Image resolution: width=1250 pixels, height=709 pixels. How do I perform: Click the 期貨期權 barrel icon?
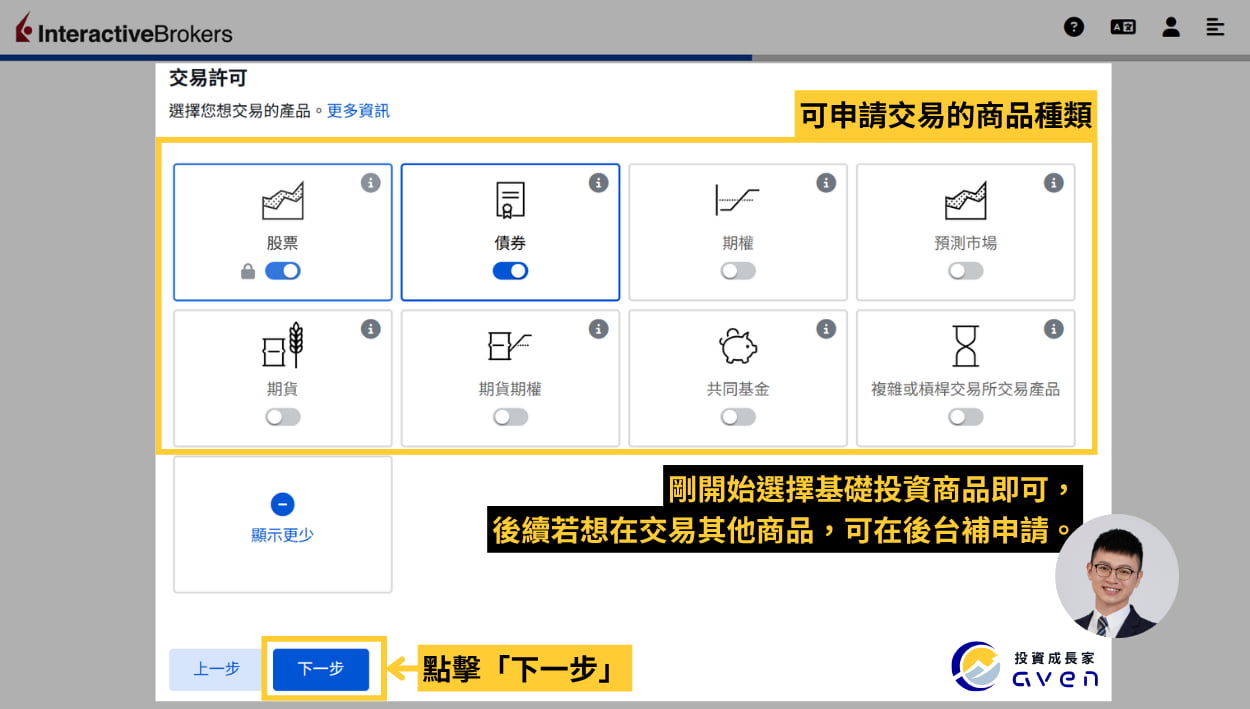(x=510, y=346)
